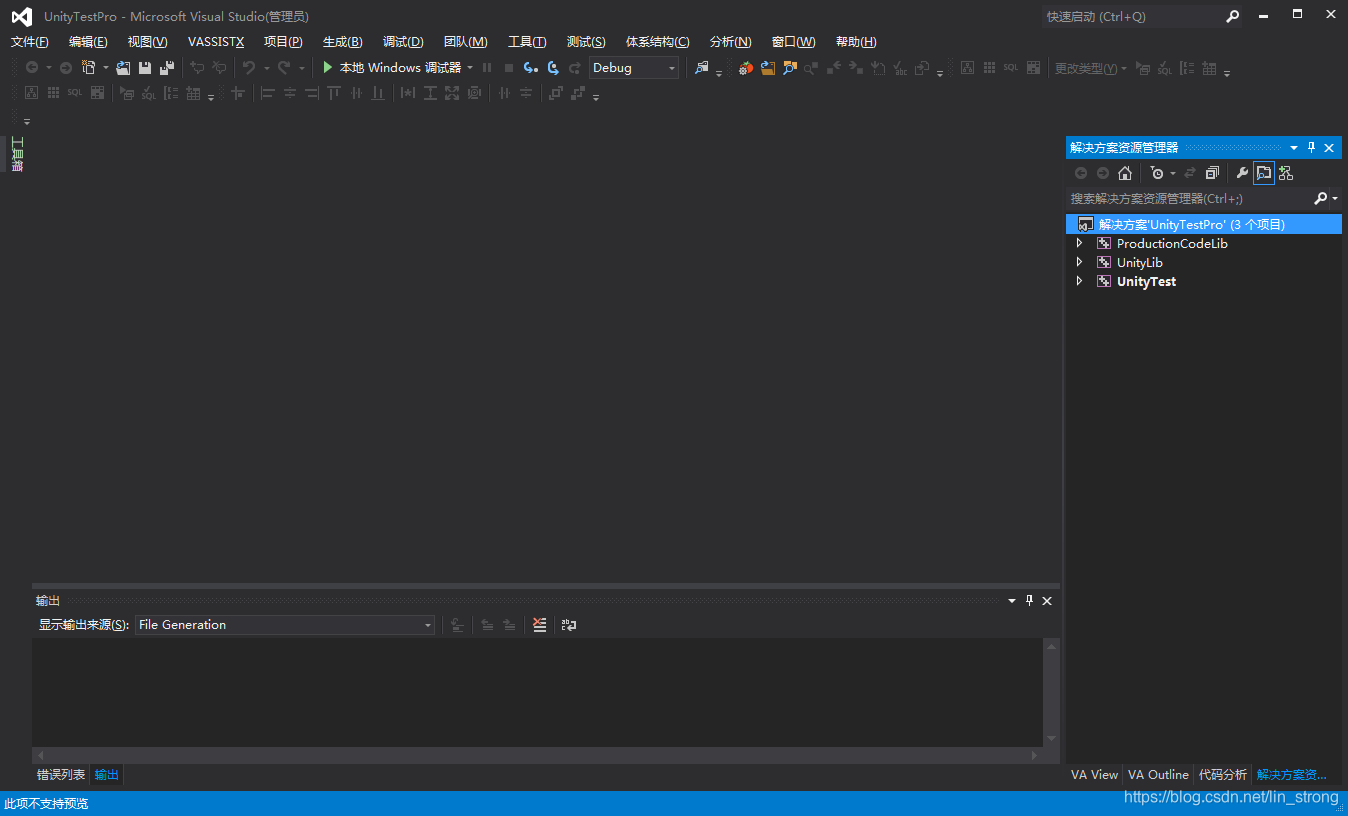1348x816 pixels.
Task: Select the ProductionCodeLib project
Action: tap(1172, 243)
